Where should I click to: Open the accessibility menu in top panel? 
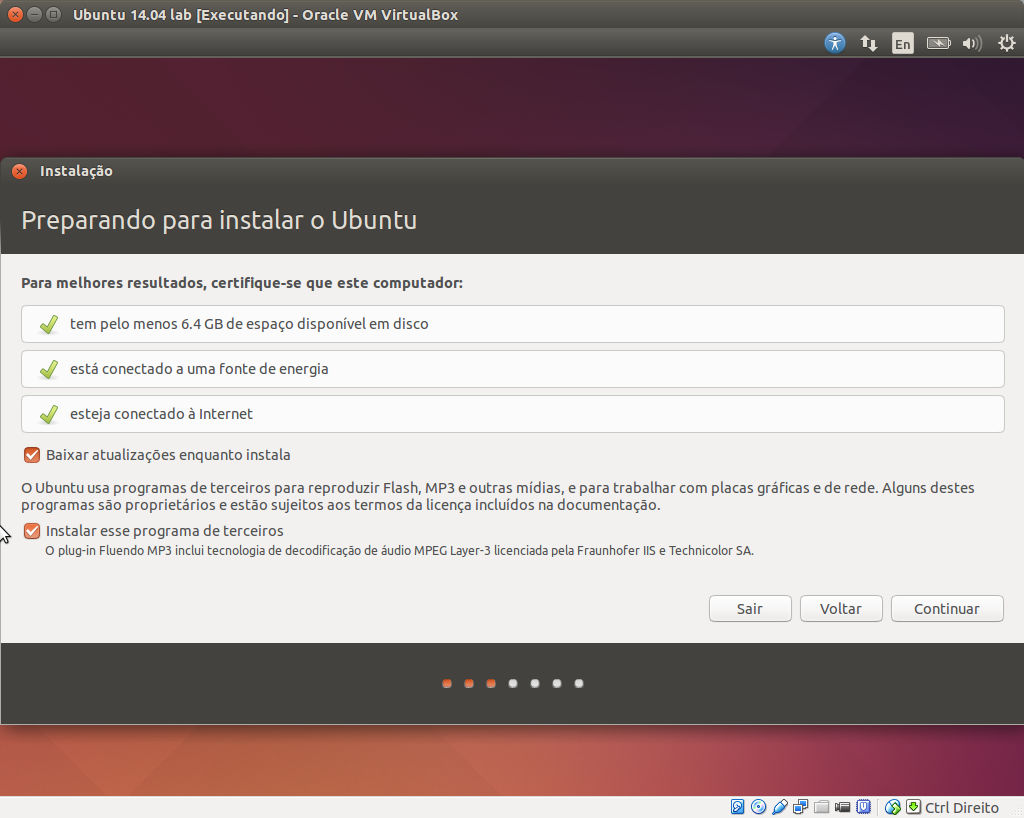[834, 43]
